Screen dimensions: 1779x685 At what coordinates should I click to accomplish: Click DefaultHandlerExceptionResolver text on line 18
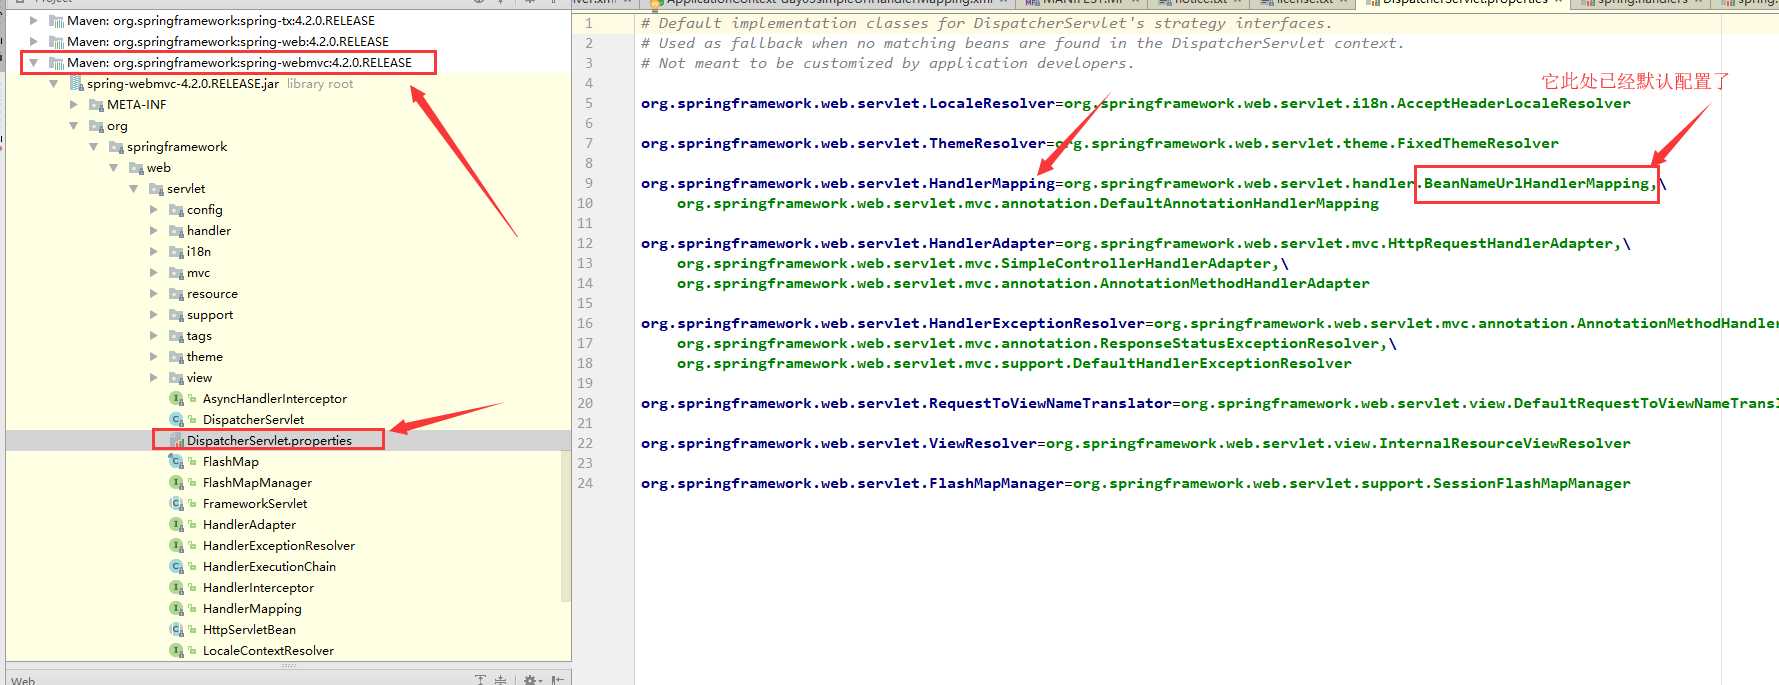pos(1212,363)
